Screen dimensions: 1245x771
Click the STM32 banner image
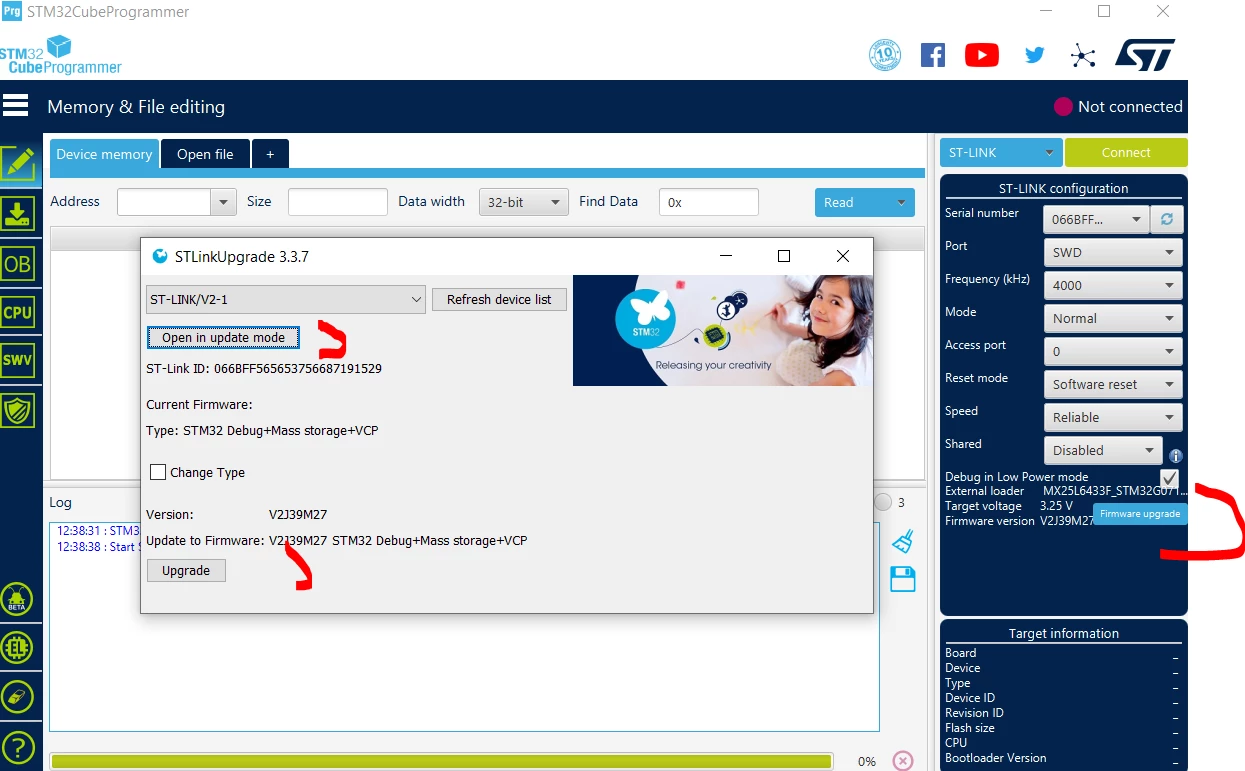[x=723, y=330]
